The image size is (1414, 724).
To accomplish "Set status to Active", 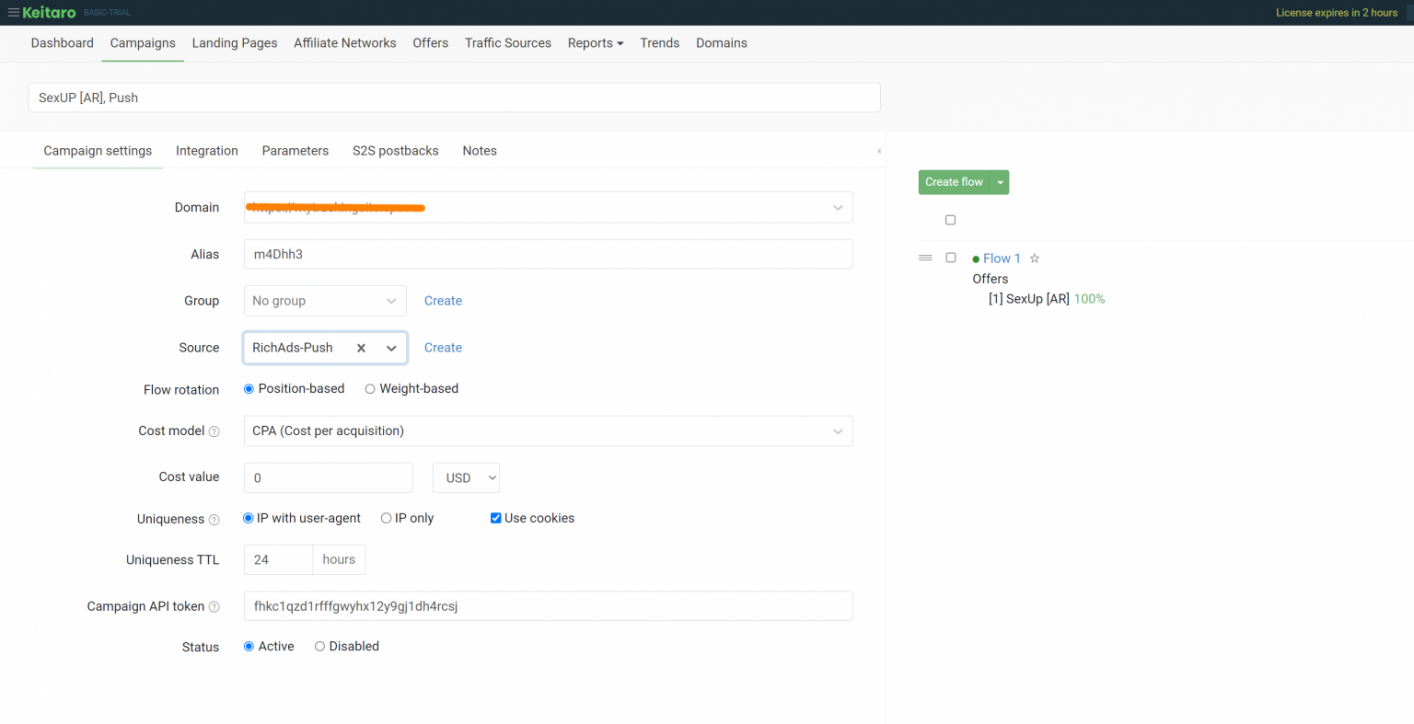I will pyautogui.click(x=249, y=646).
